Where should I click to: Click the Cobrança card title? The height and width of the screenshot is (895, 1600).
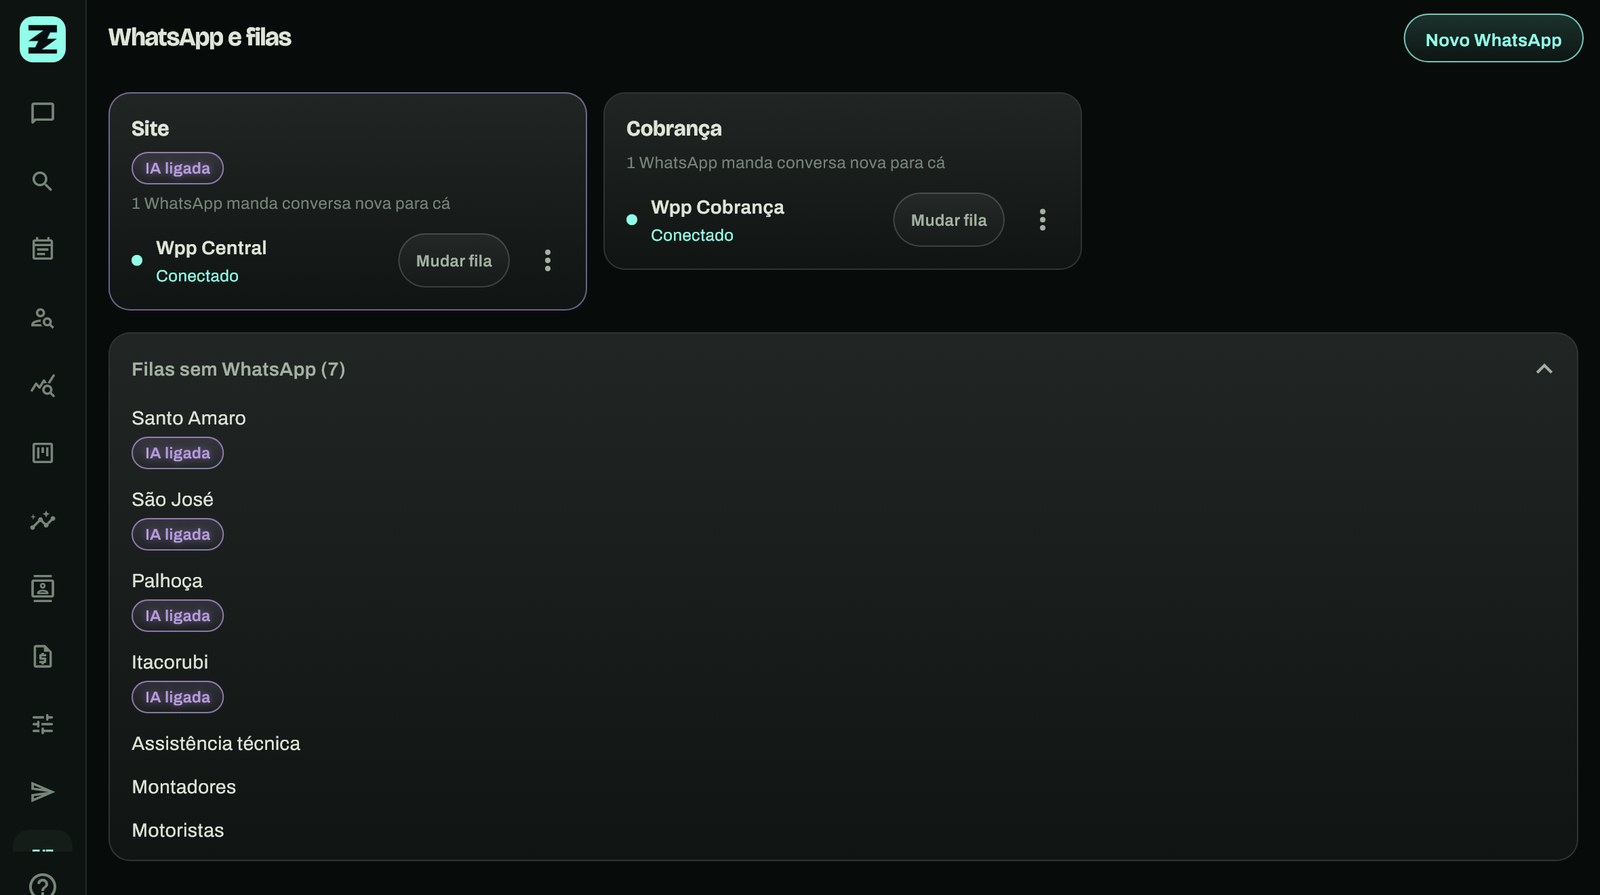(674, 129)
